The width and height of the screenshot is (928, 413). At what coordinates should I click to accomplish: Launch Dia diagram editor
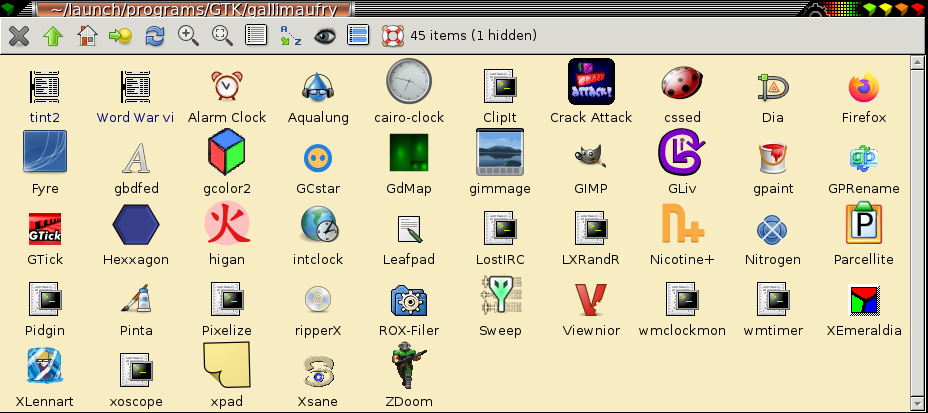click(773, 87)
